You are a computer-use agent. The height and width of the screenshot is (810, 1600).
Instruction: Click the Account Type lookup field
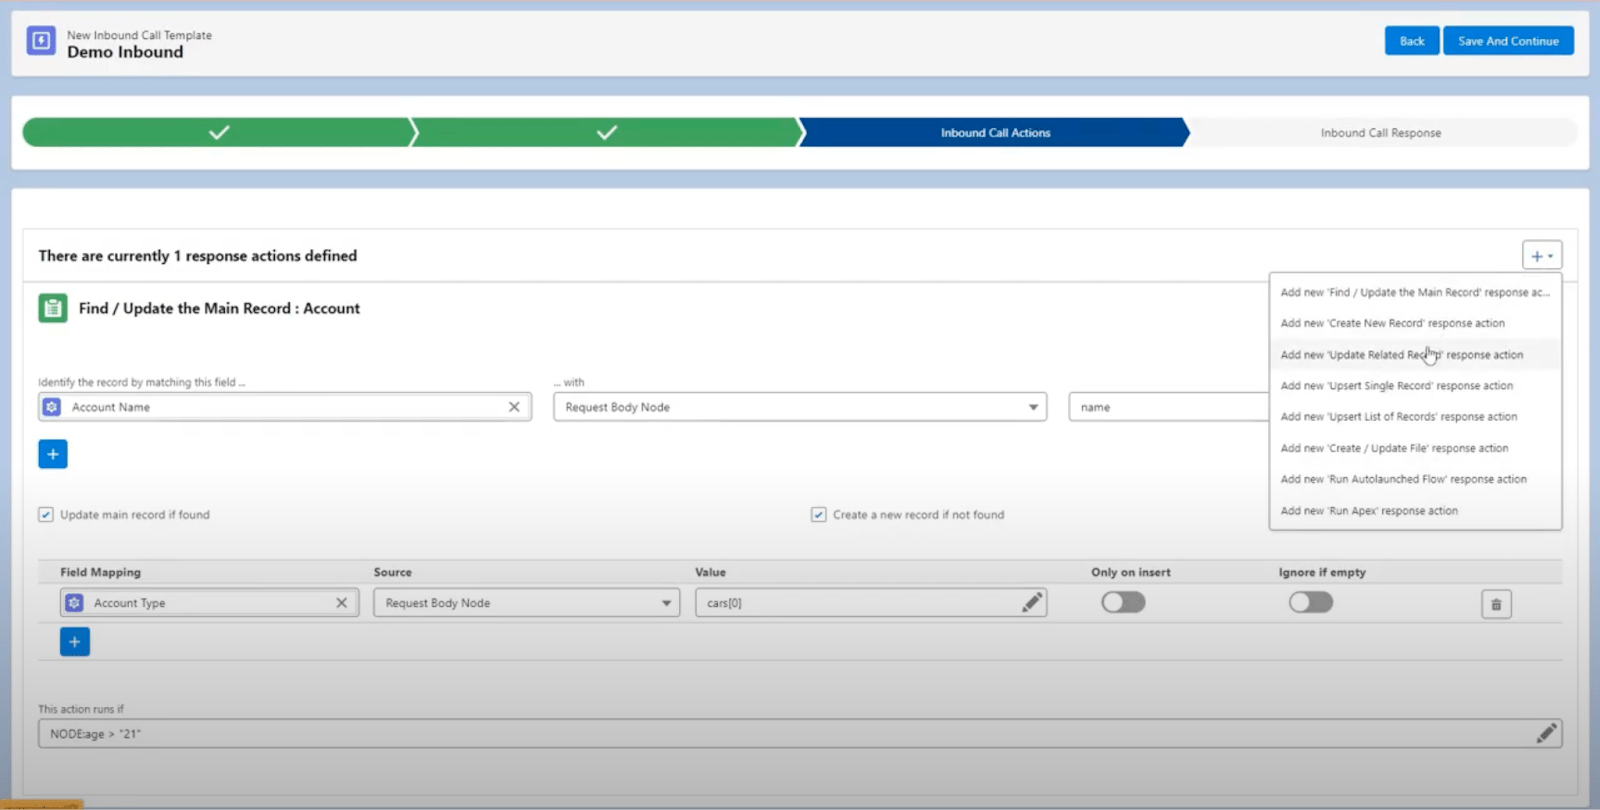pyautogui.click(x=209, y=603)
